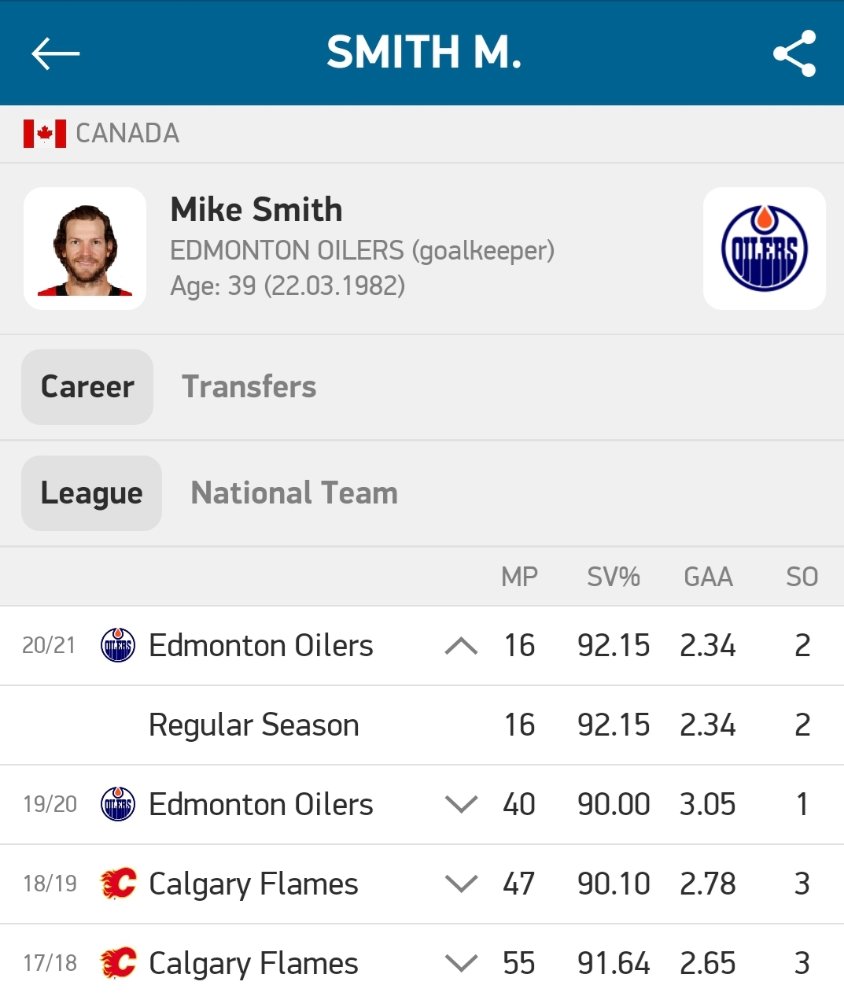Select the Career tab

(87, 387)
